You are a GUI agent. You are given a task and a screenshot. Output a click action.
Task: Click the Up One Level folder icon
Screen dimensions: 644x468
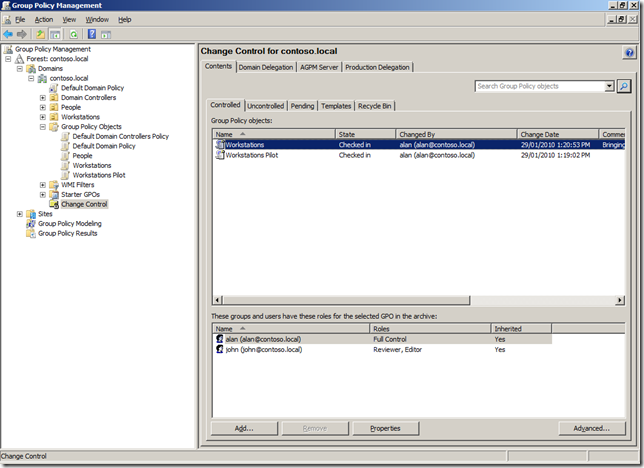coord(41,34)
